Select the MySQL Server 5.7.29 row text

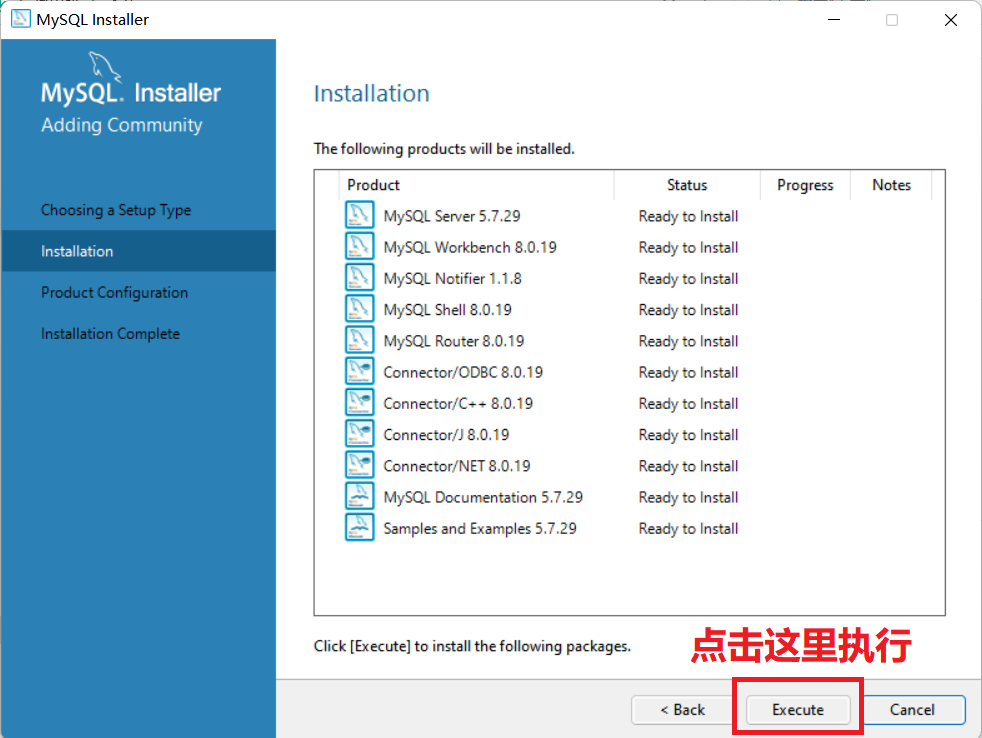tap(452, 216)
